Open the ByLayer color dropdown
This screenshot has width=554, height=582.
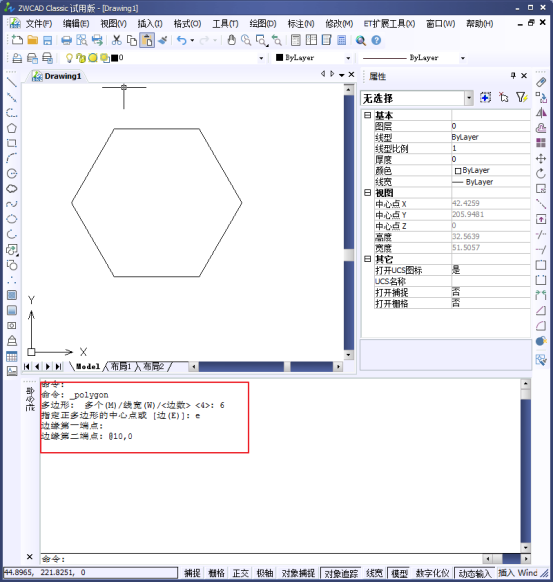348,58
